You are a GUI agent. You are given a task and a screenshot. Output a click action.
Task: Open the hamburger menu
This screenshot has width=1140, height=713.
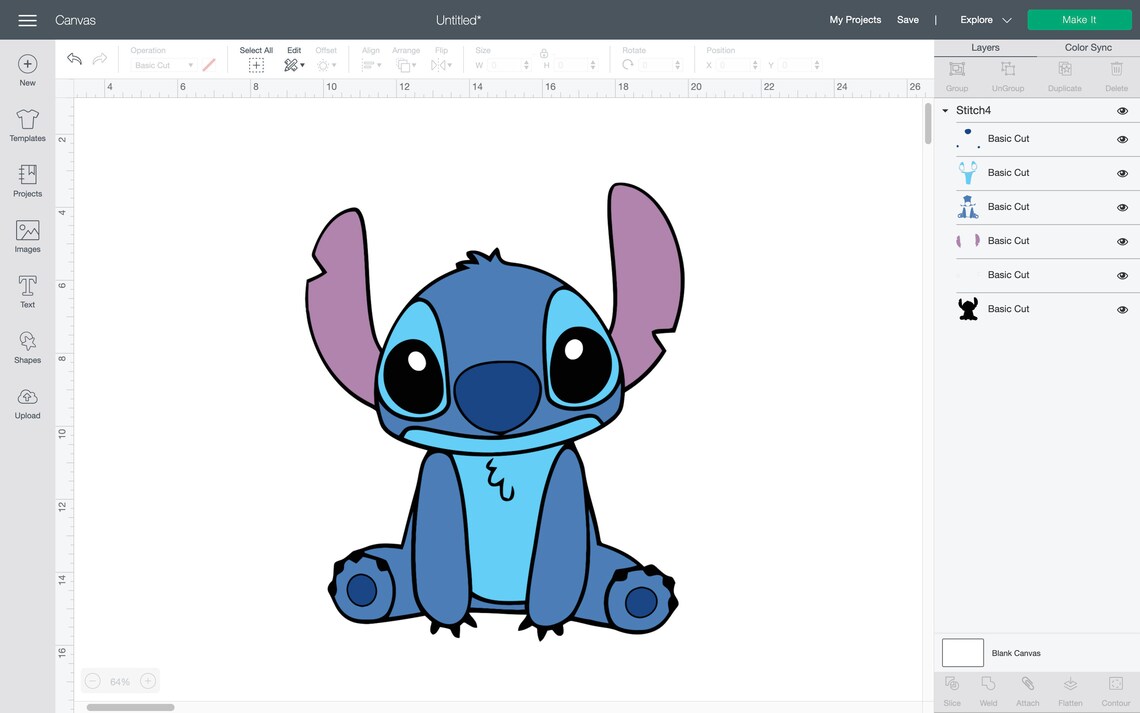click(x=27, y=19)
